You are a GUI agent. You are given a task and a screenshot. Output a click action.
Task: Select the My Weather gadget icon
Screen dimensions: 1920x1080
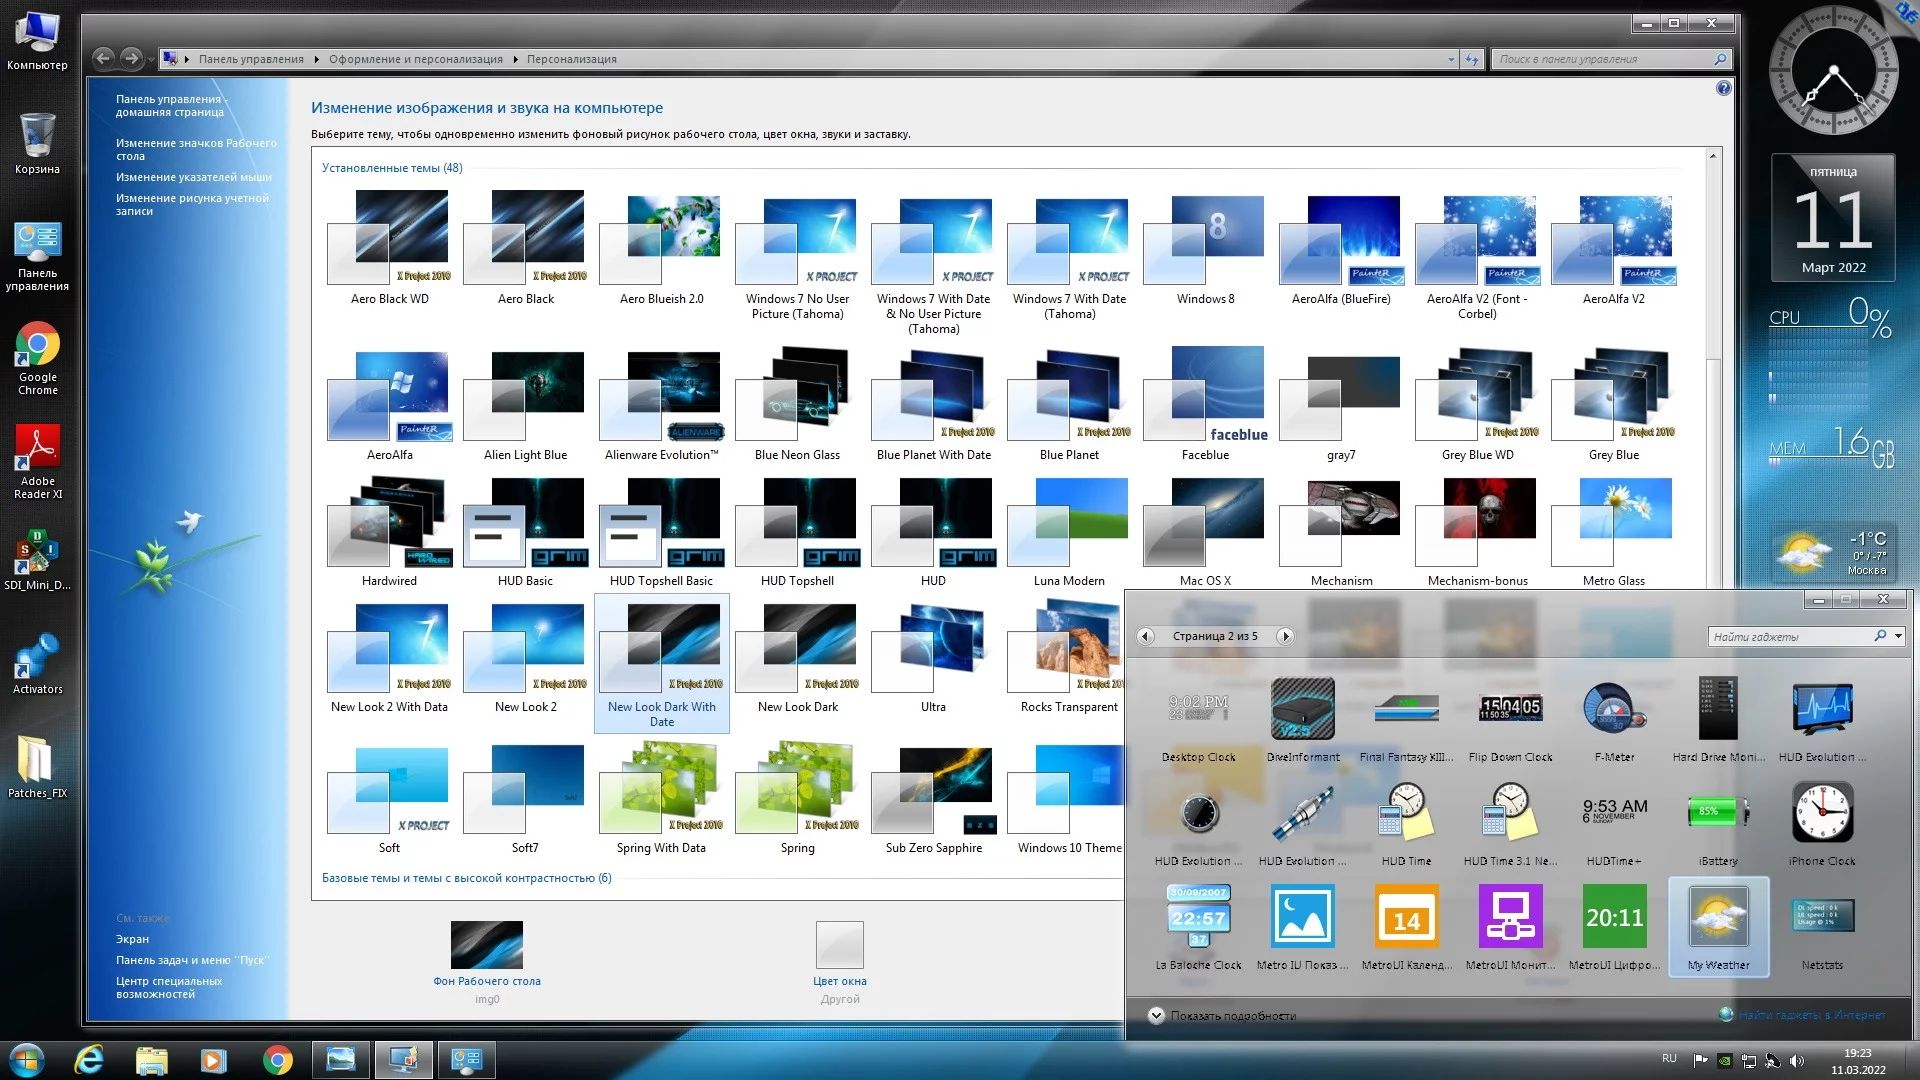[x=1718, y=918]
